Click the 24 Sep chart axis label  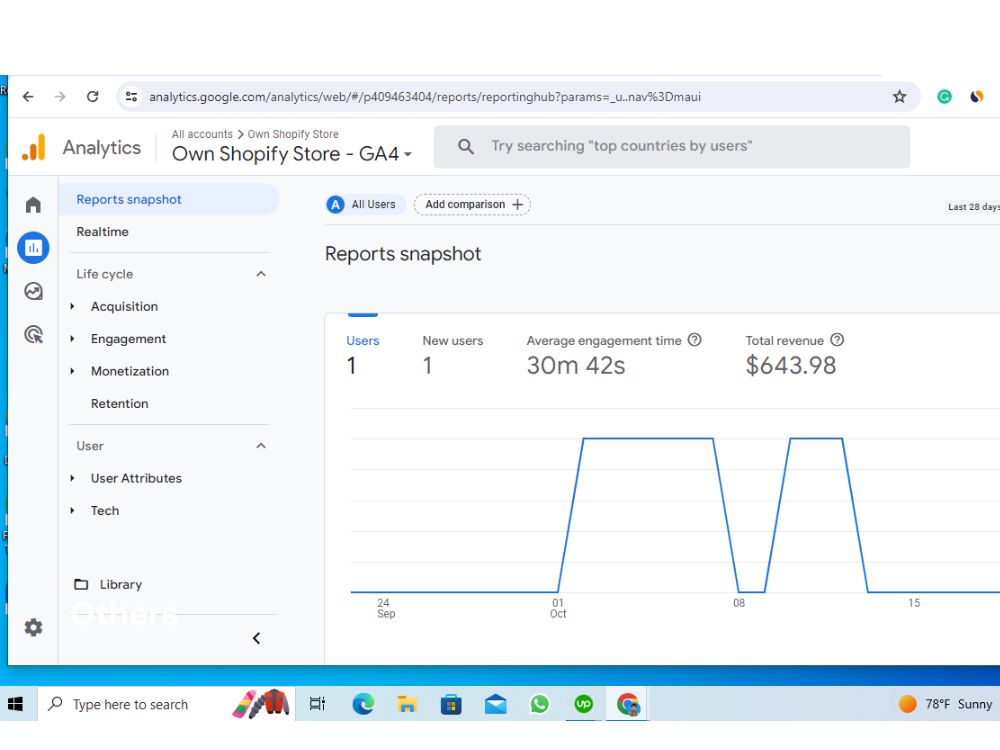(386, 608)
